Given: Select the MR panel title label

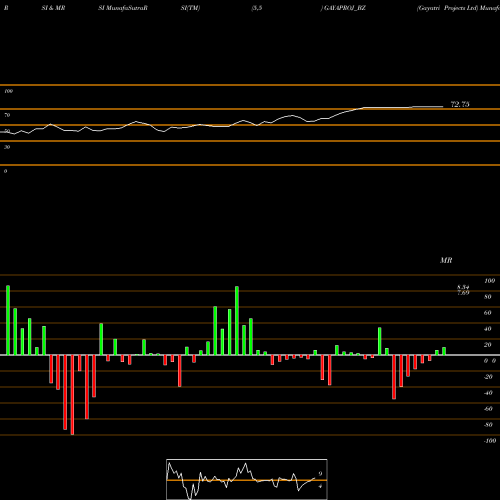Looking at the screenshot, I should [446, 260].
